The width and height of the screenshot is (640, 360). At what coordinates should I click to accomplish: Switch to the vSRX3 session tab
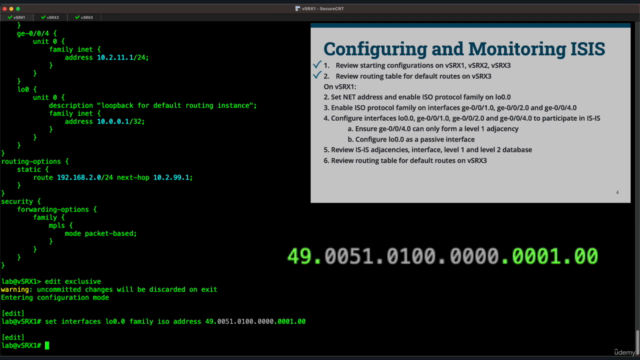[84, 18]
